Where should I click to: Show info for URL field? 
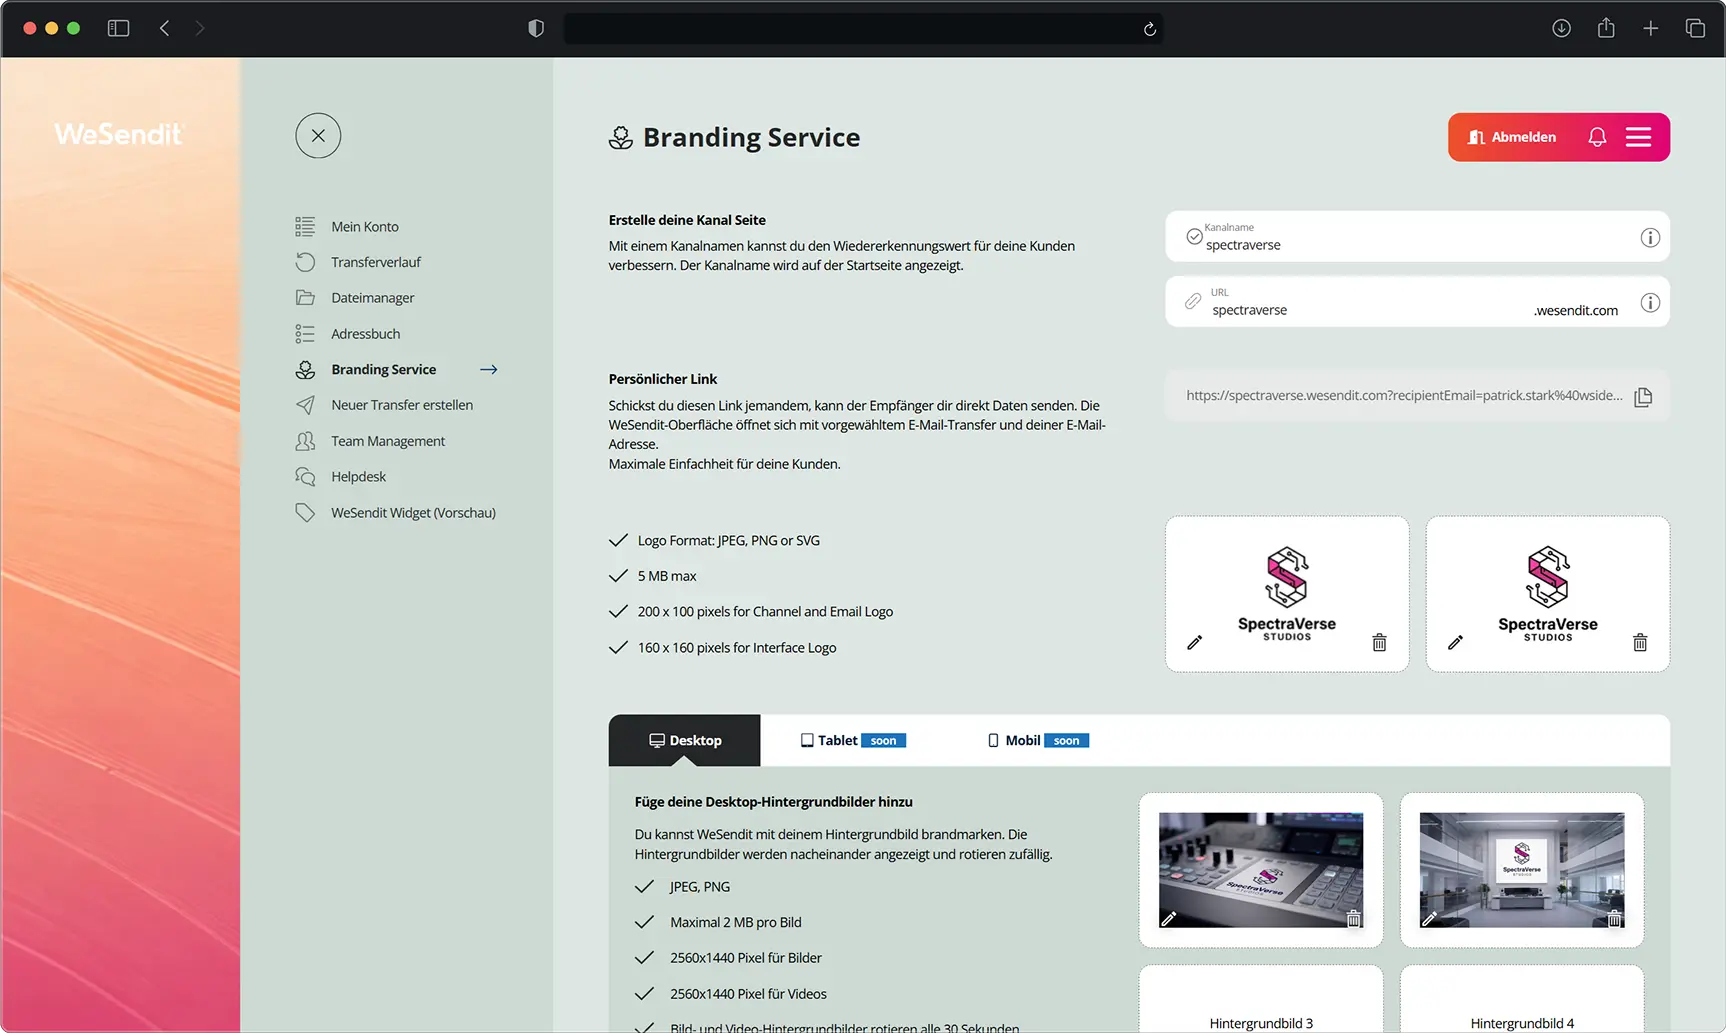1650,302
